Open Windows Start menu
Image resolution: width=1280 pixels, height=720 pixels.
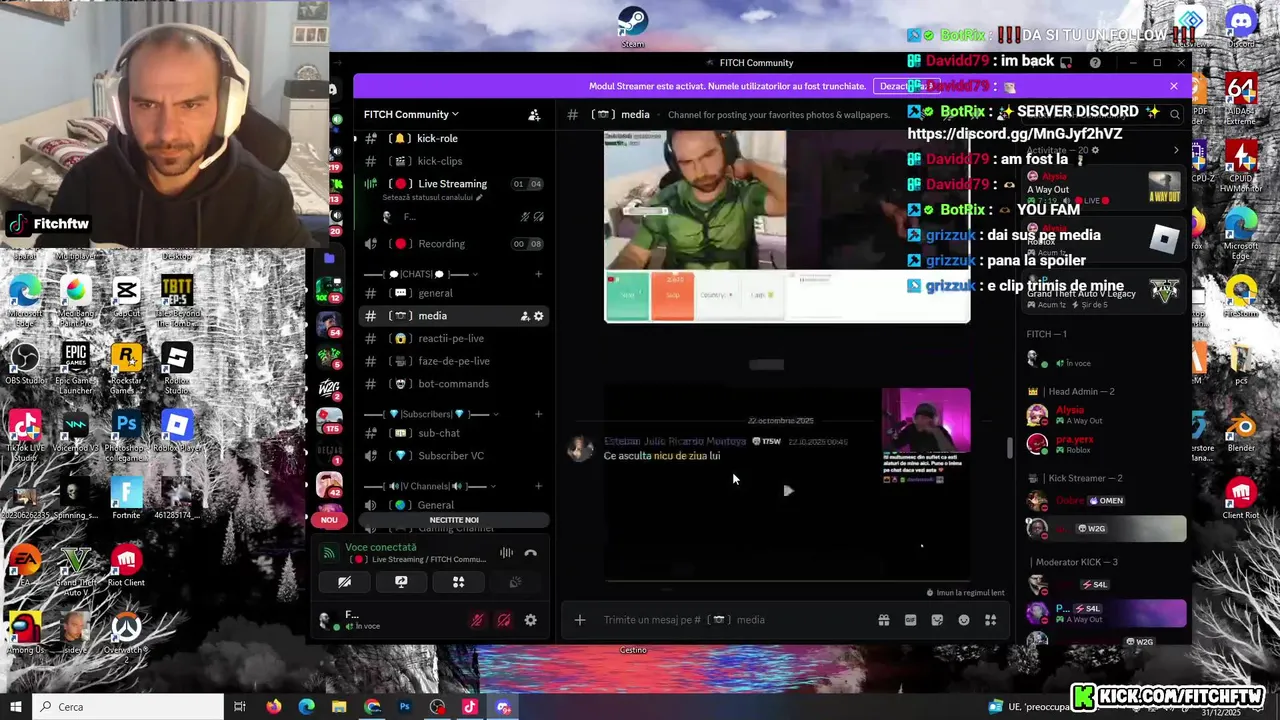click(15, 707)
